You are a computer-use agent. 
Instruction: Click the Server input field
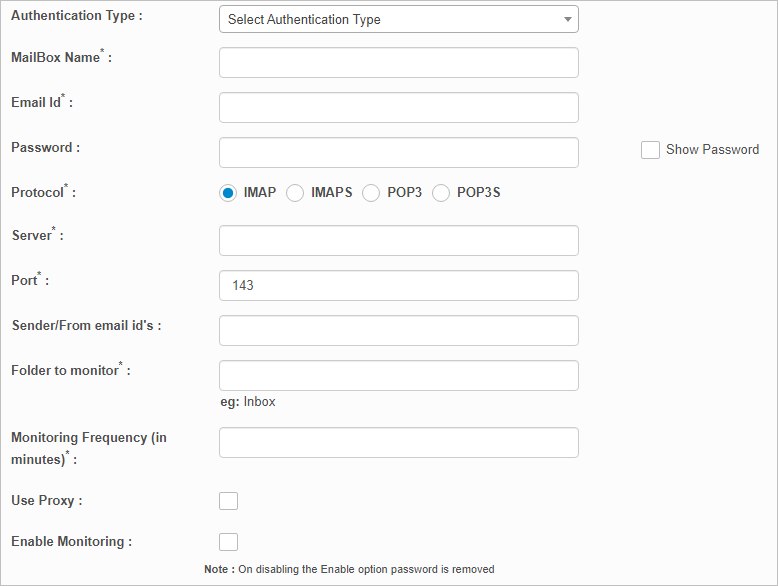coord(398,240)
